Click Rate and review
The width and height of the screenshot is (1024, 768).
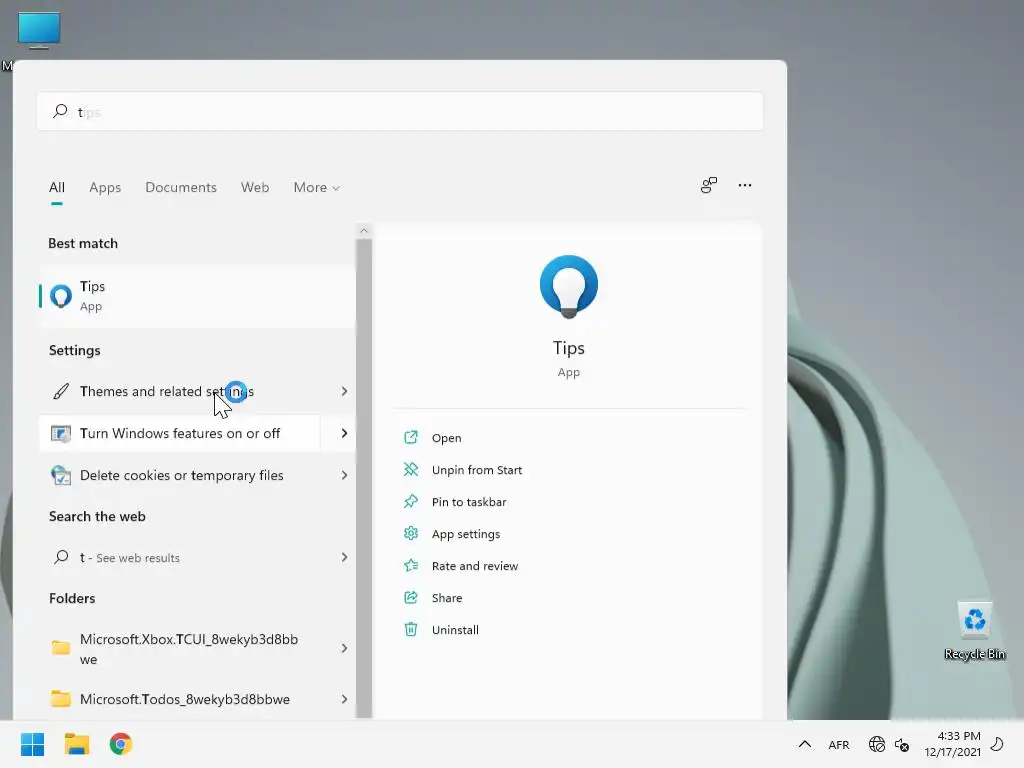click(x=475, y=566)
